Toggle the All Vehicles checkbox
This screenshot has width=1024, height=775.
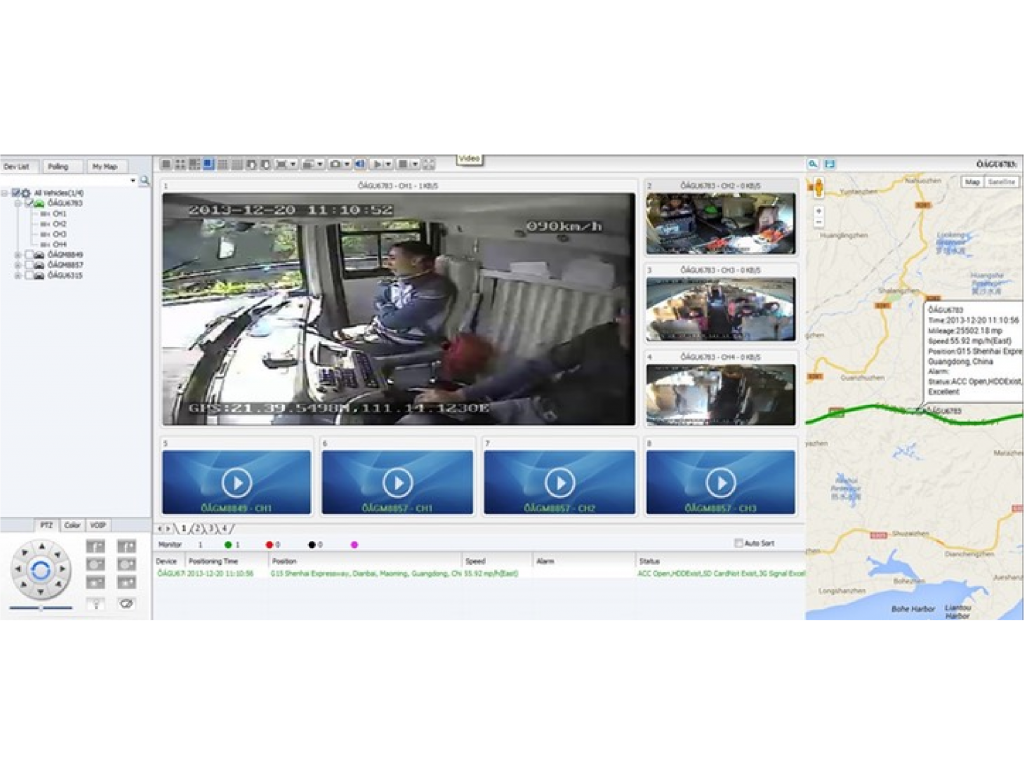point(16,193)
